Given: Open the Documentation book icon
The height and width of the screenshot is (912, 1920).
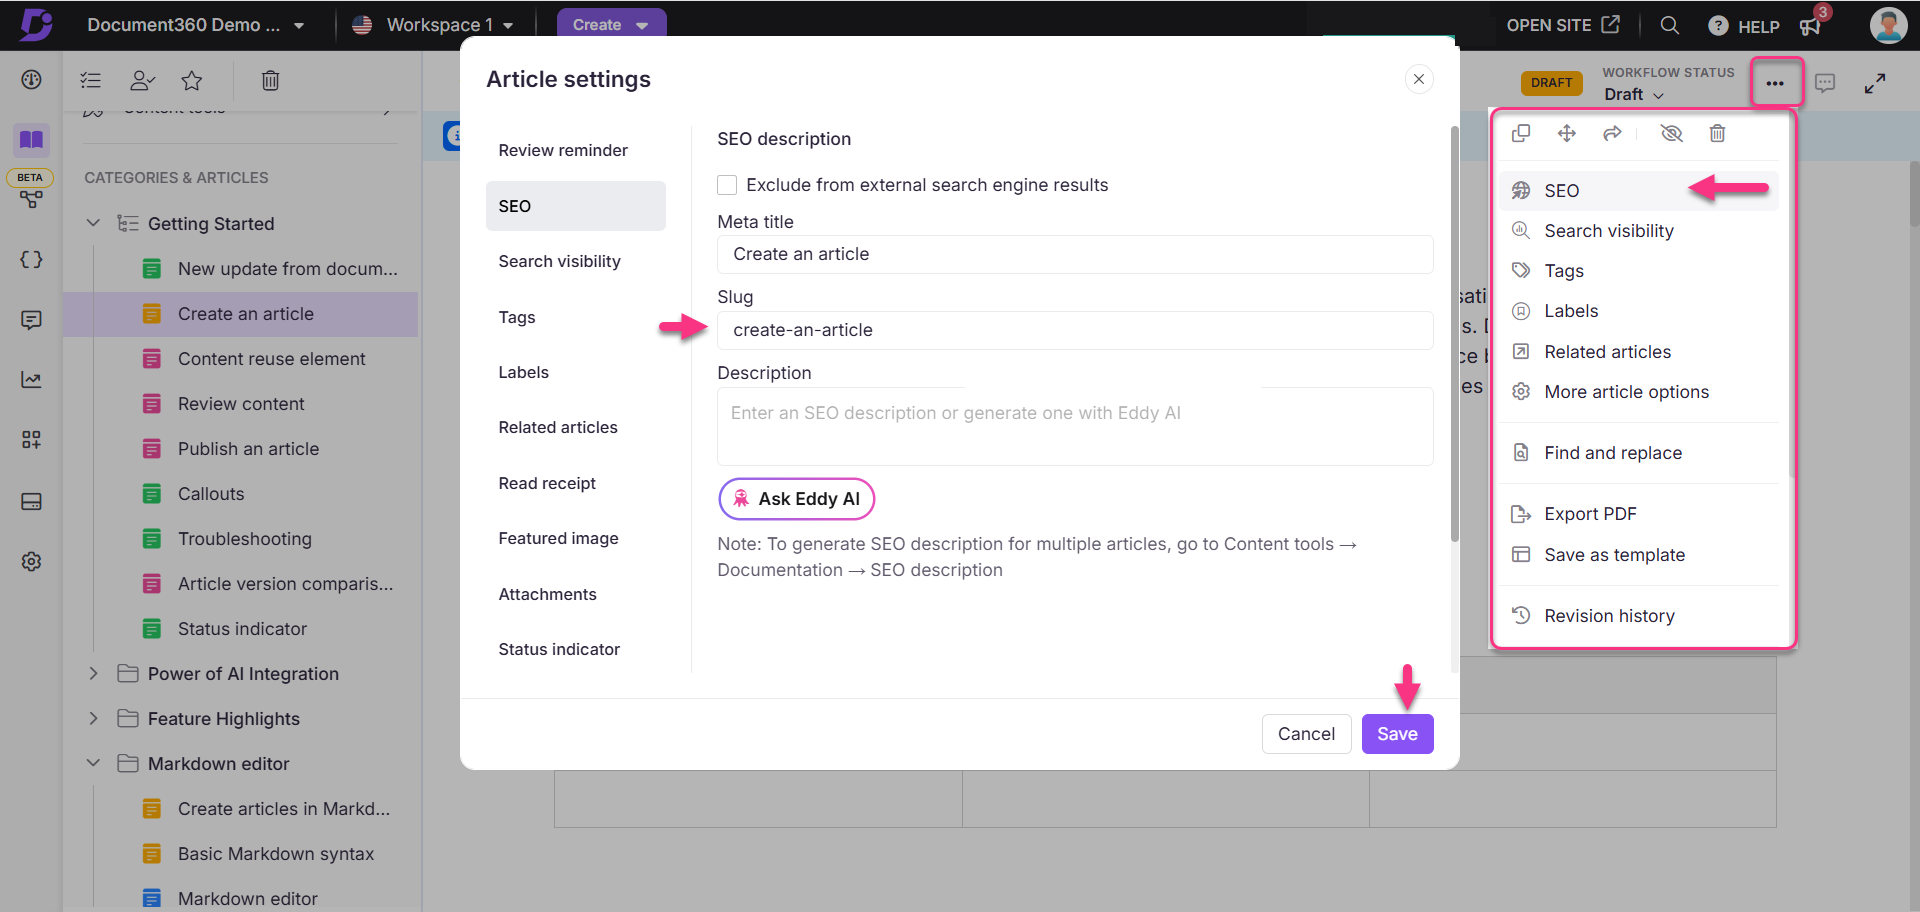Looking at the screenshot, I should [x=31, y=139].
